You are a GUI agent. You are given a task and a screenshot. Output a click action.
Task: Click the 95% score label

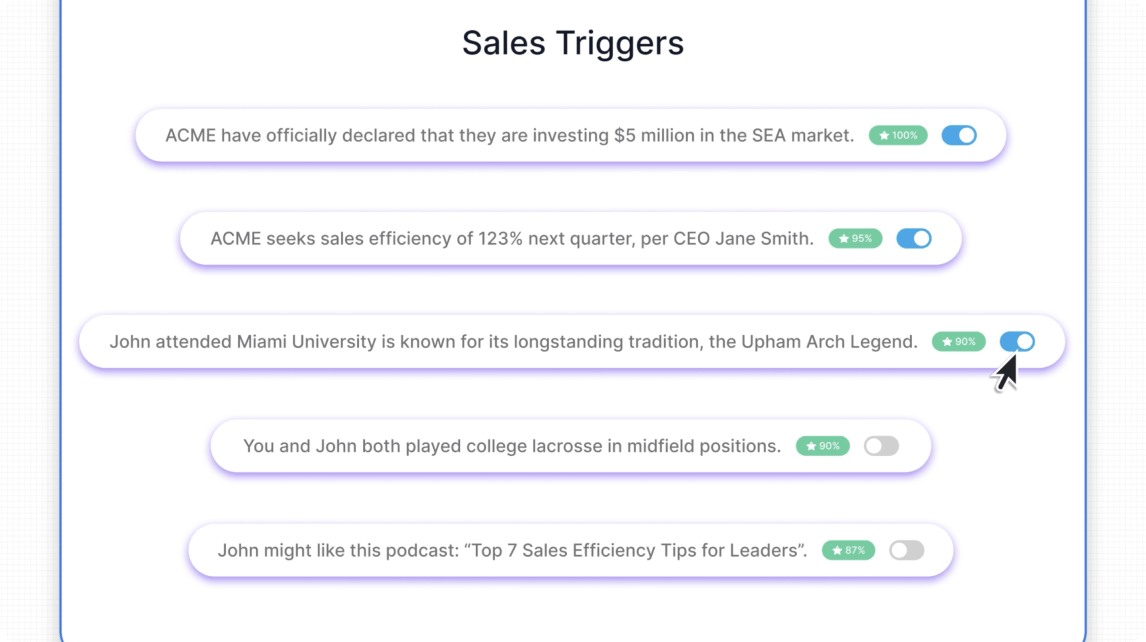(x=861, y=239)
